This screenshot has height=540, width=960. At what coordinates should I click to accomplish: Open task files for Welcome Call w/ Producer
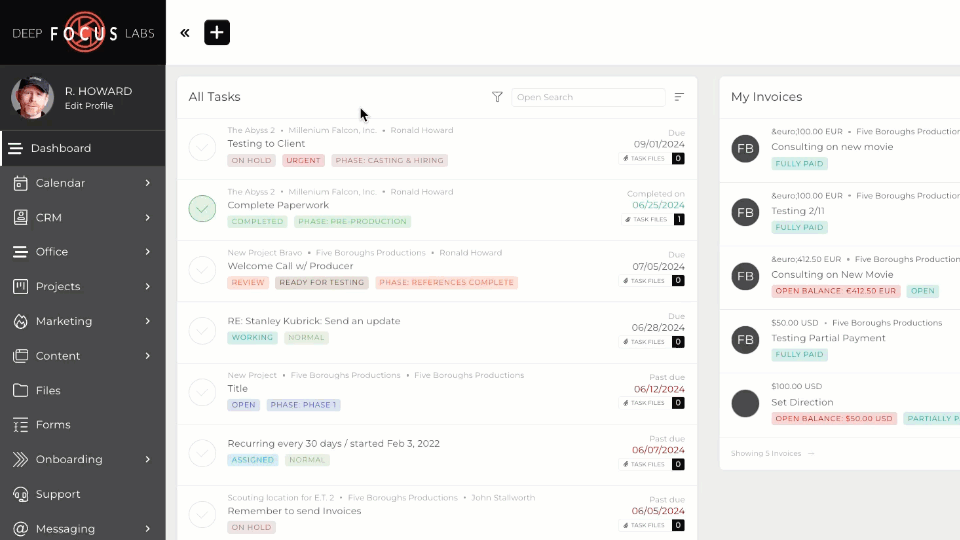point(651,280)
